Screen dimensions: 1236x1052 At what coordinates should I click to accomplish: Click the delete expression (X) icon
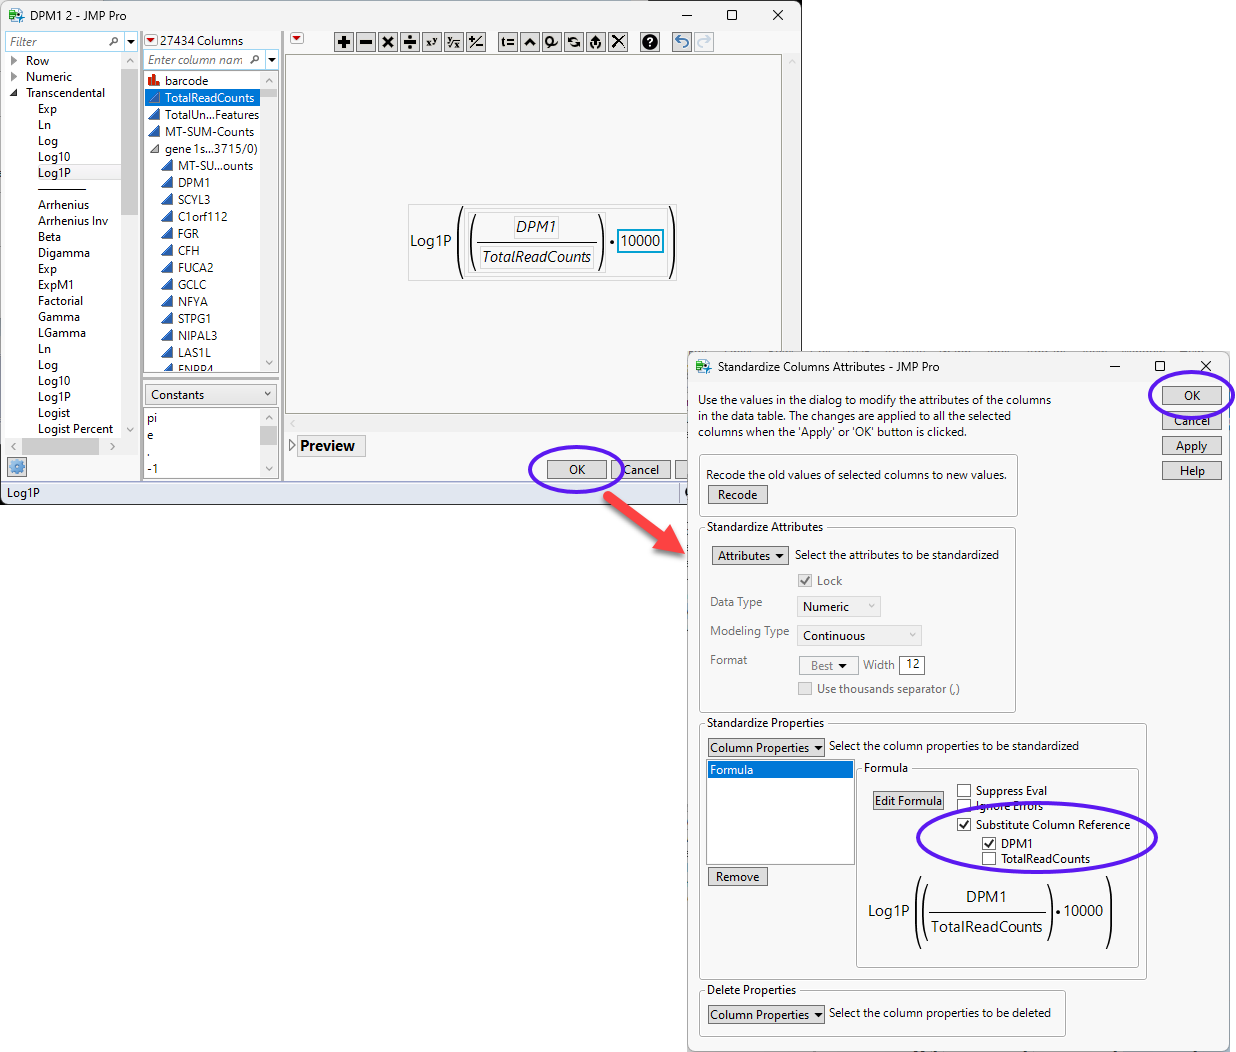[x=618, y=42]
